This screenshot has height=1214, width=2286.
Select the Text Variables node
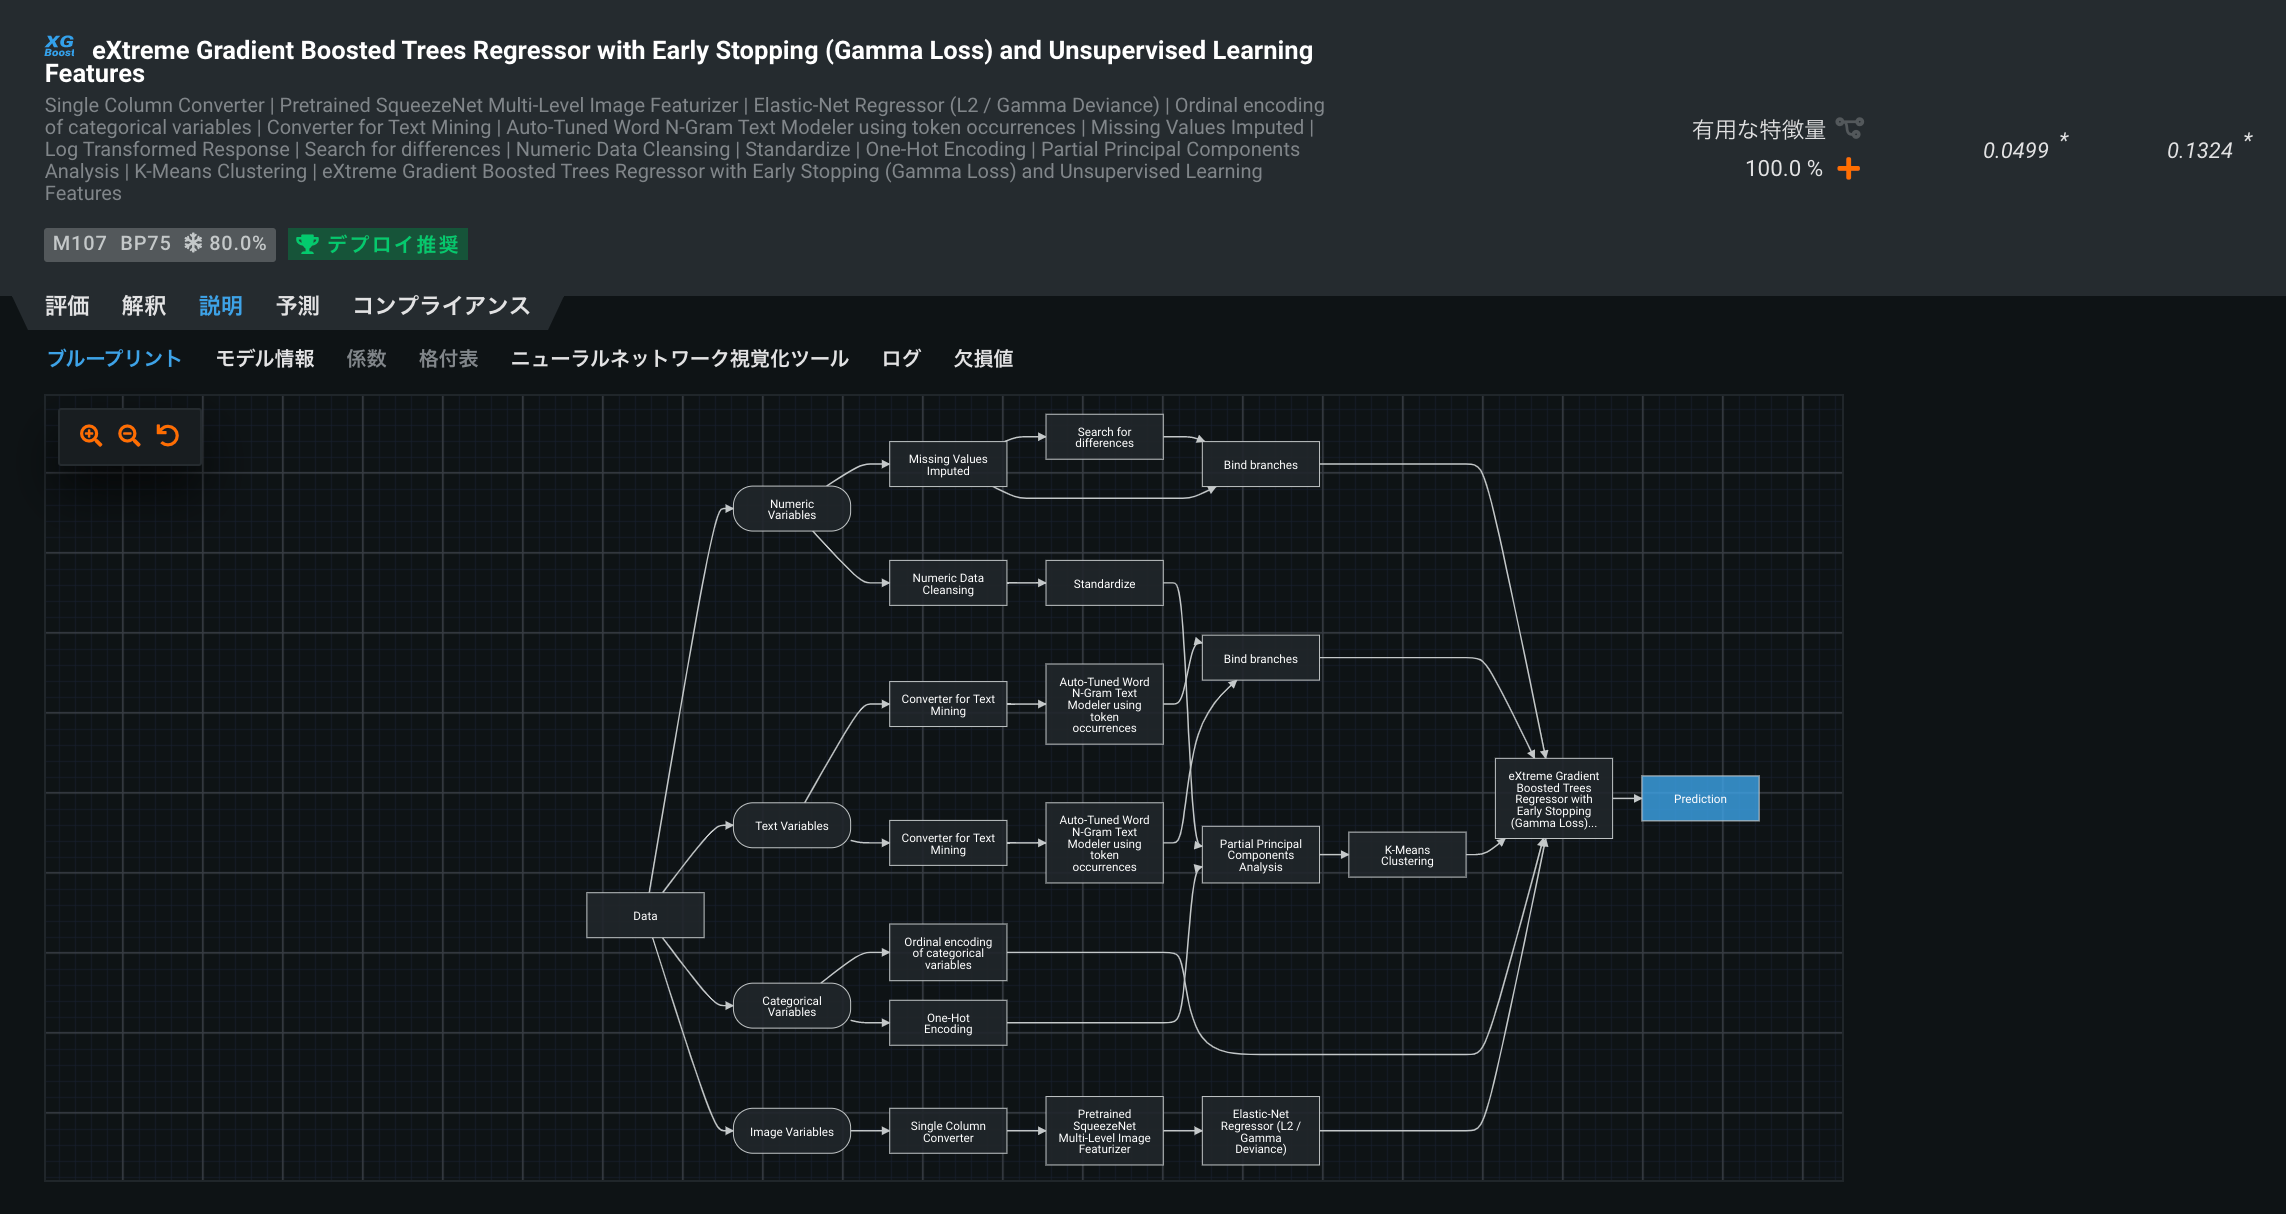[x=792, y=825]
